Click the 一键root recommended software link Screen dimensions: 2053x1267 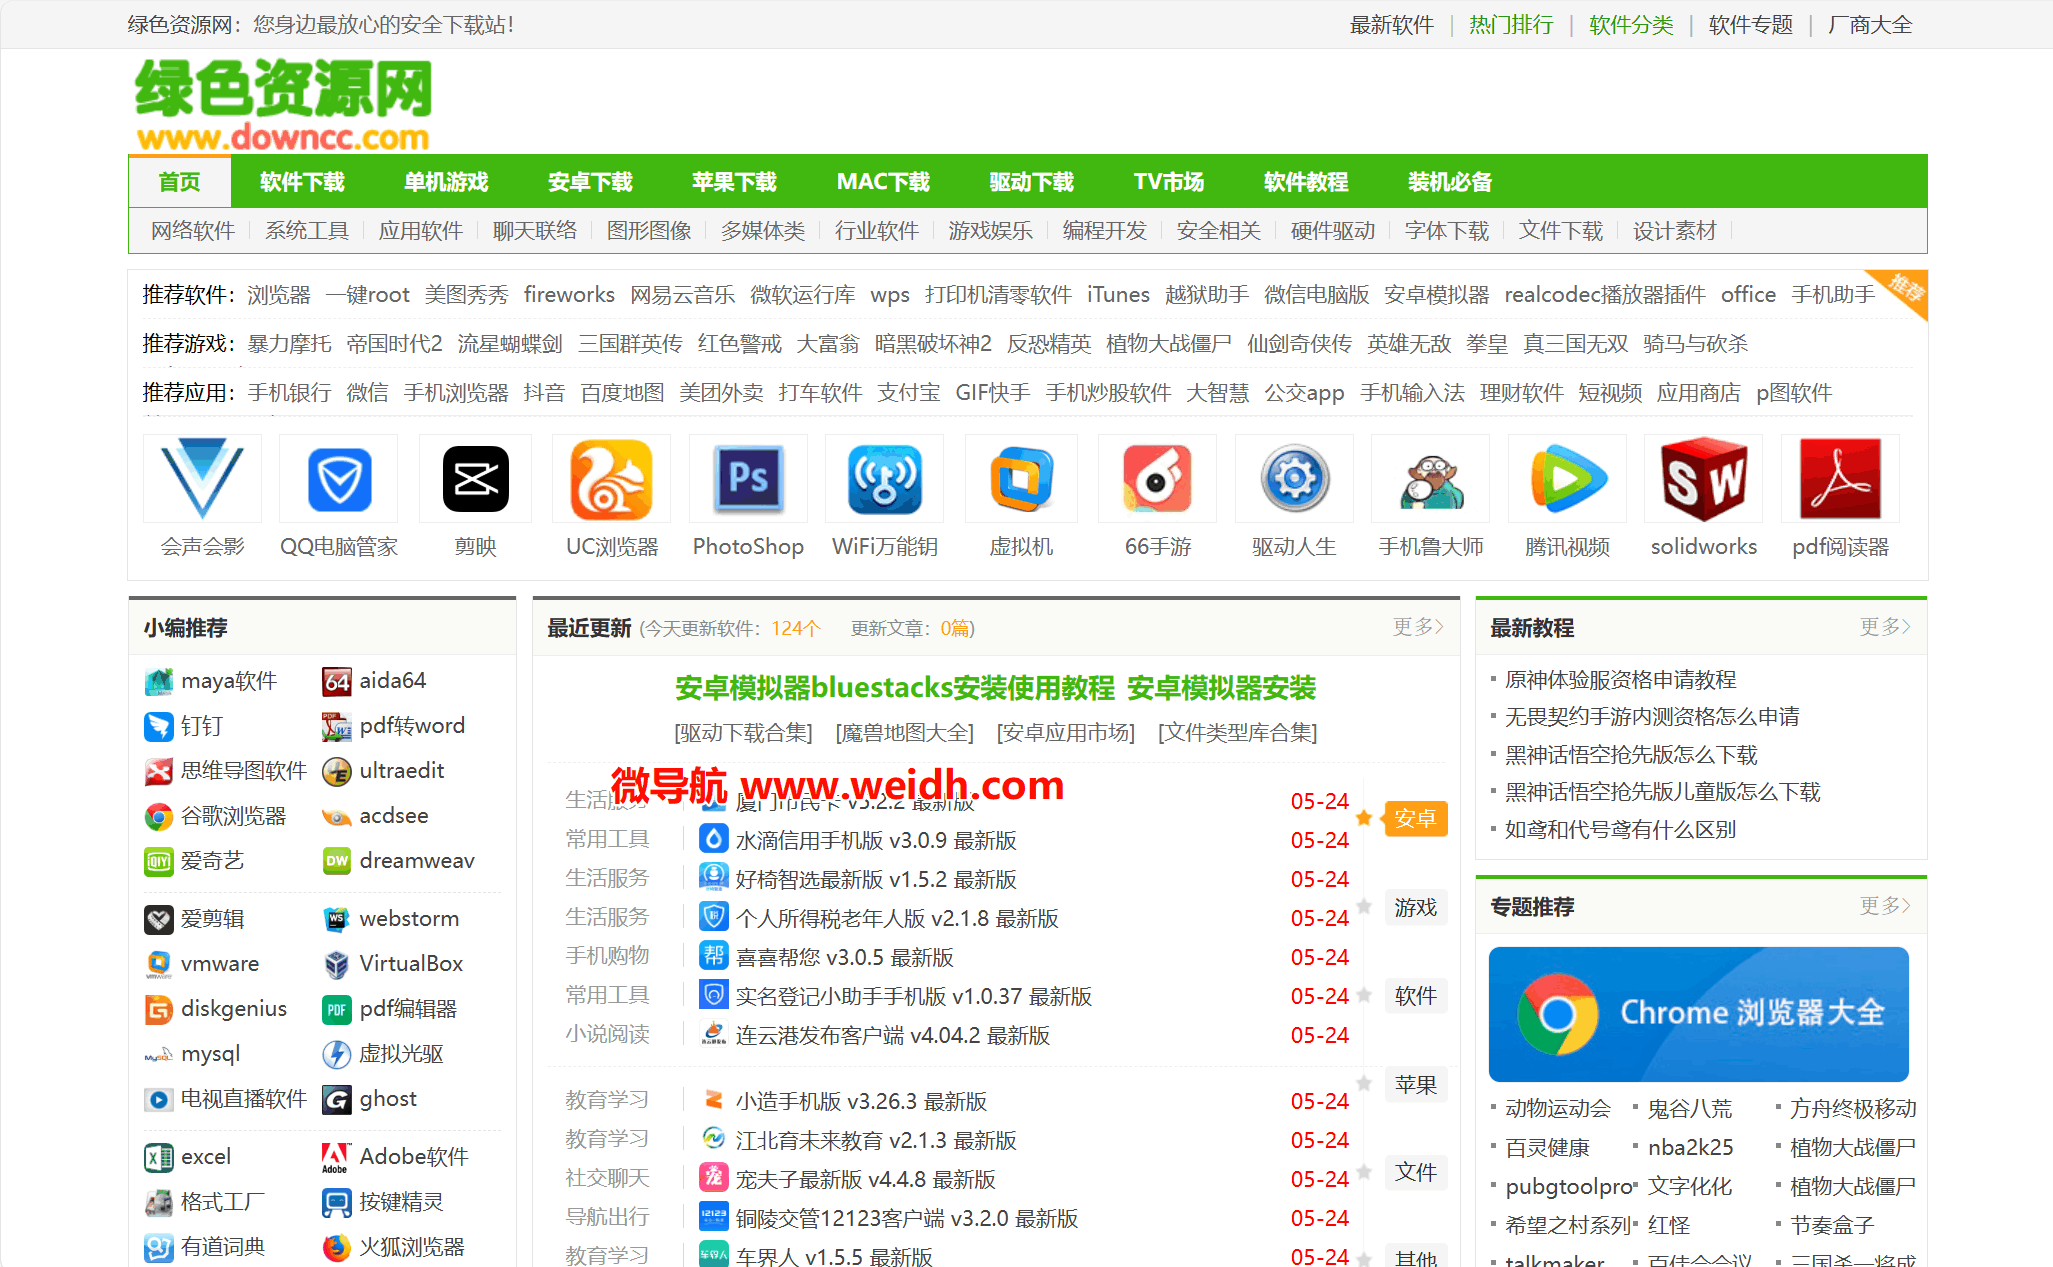pyautogui.click(x=368, y=295)
